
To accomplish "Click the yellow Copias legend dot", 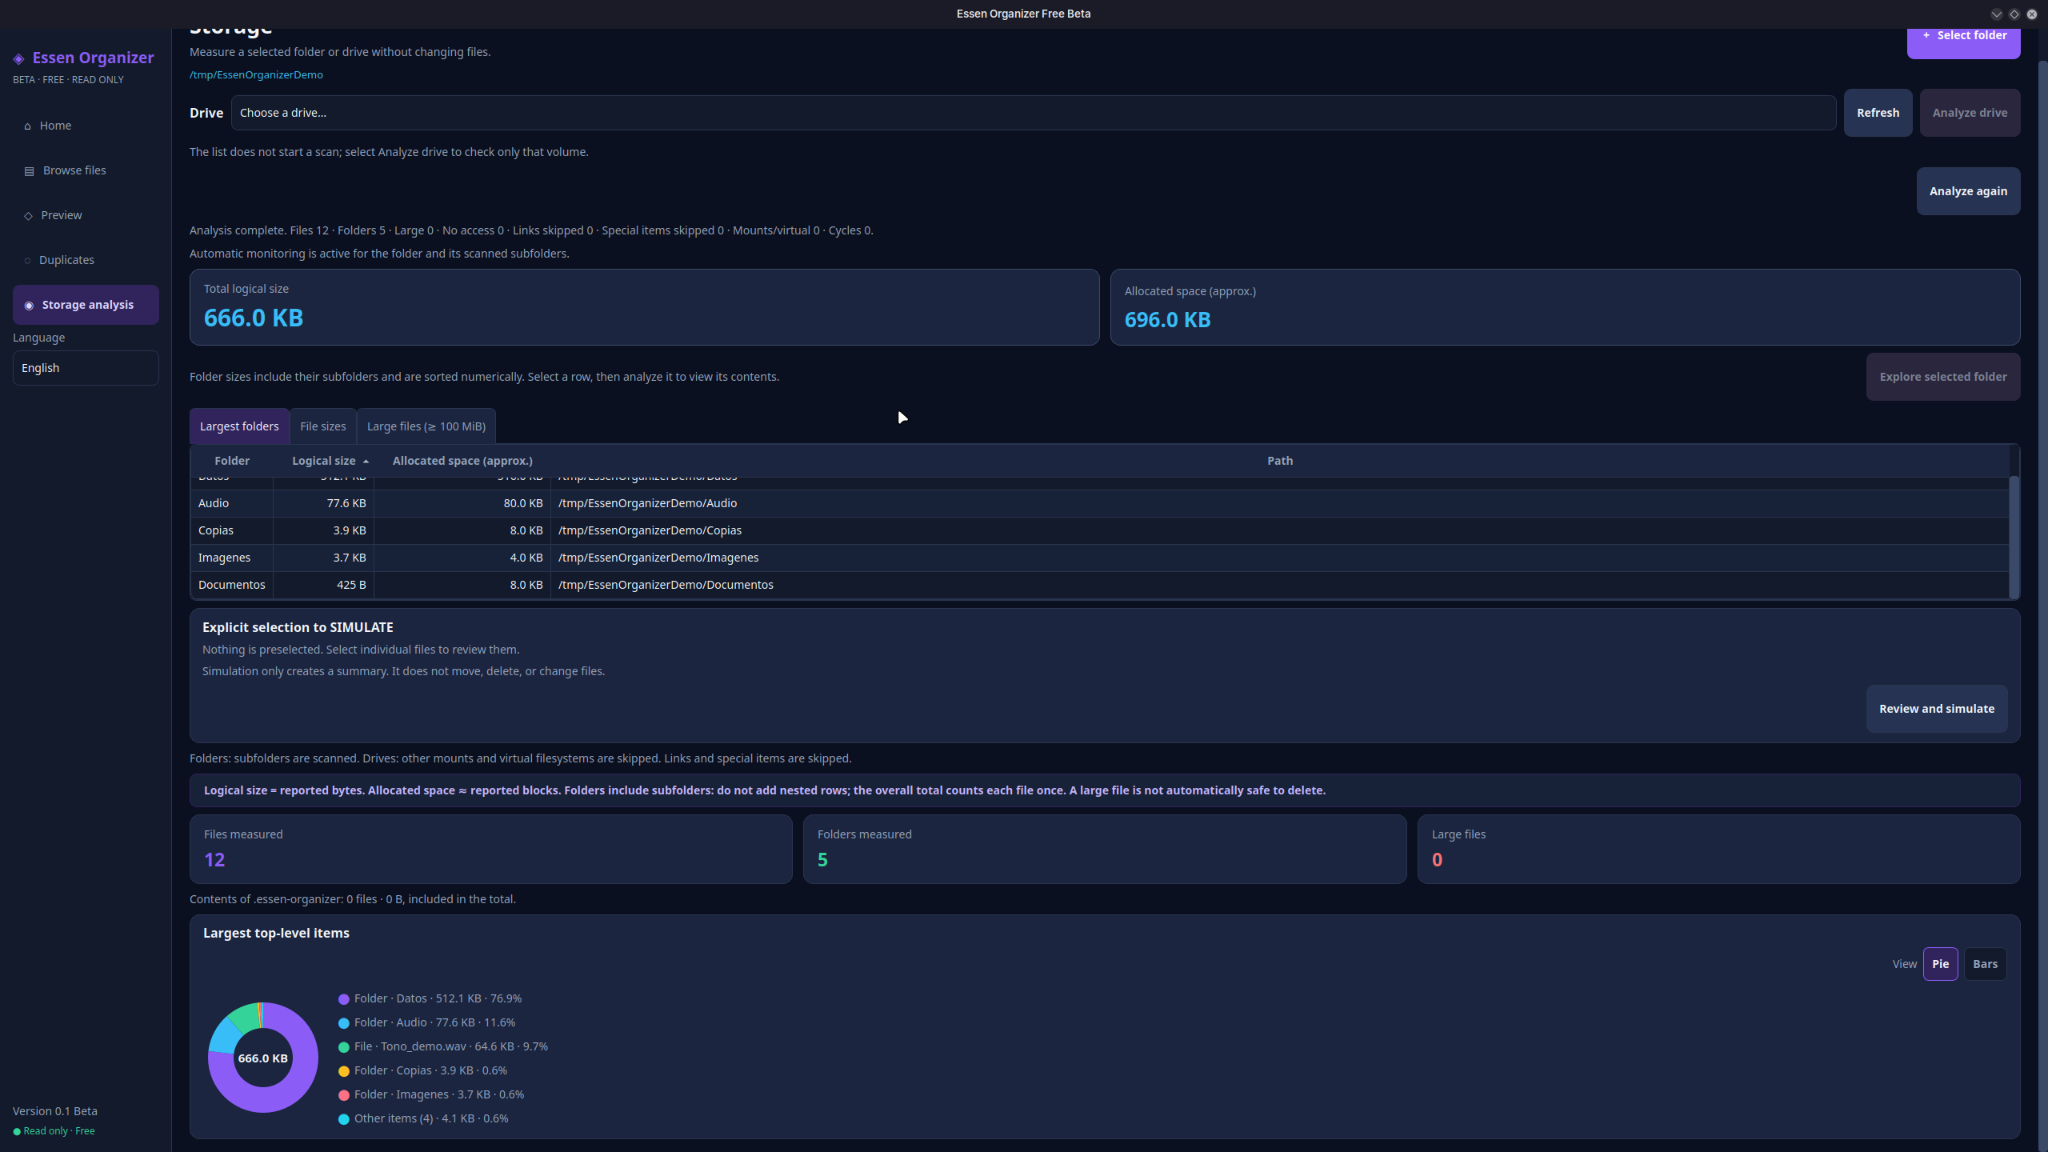I will click(344, 1071).
